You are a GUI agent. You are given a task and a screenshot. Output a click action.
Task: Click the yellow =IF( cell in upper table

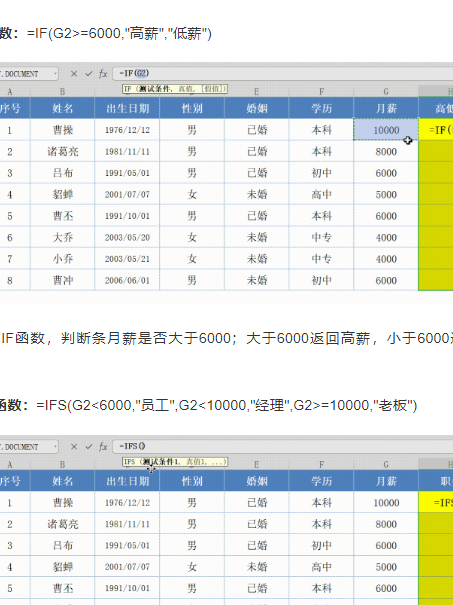click(x=436, y=130)
